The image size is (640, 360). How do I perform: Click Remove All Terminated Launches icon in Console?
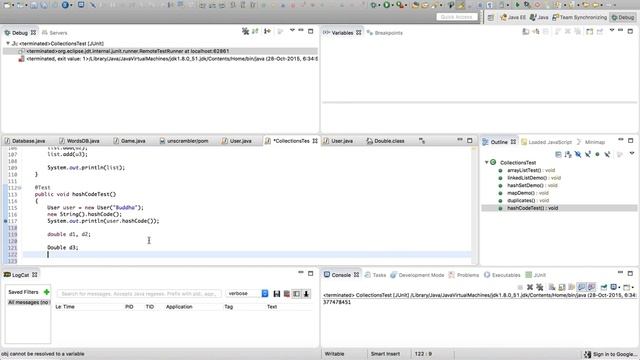(540, 287)
